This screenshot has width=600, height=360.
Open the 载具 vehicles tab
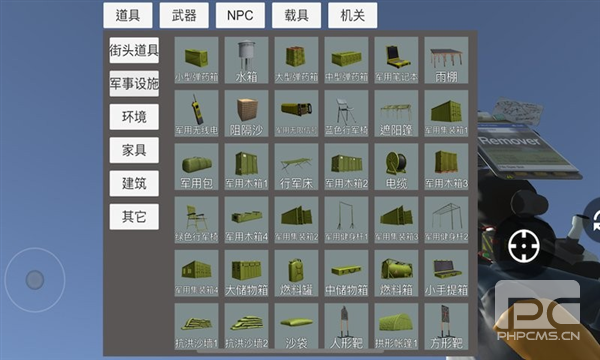(297, 15)
